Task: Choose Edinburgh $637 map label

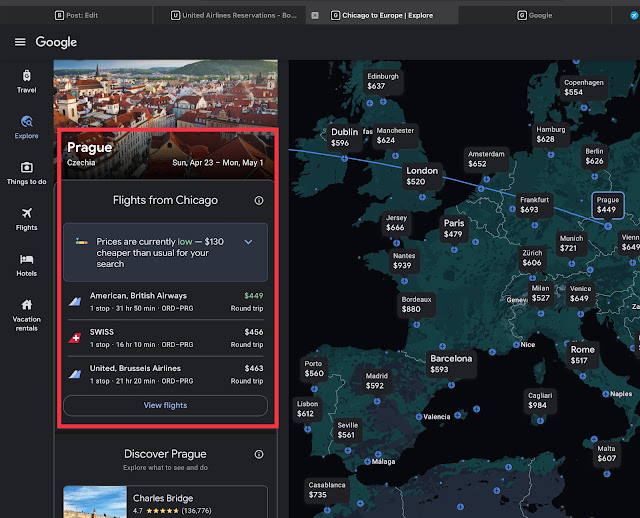Action: pos(382,81)
